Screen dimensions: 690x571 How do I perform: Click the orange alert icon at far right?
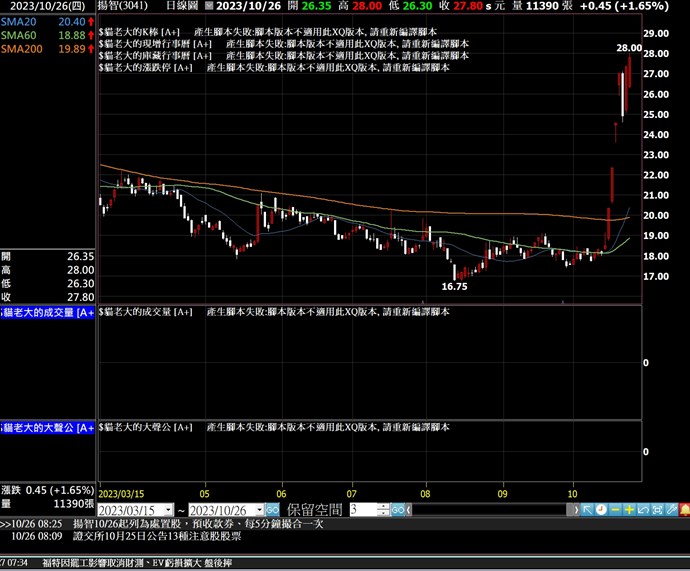[684, 509]
